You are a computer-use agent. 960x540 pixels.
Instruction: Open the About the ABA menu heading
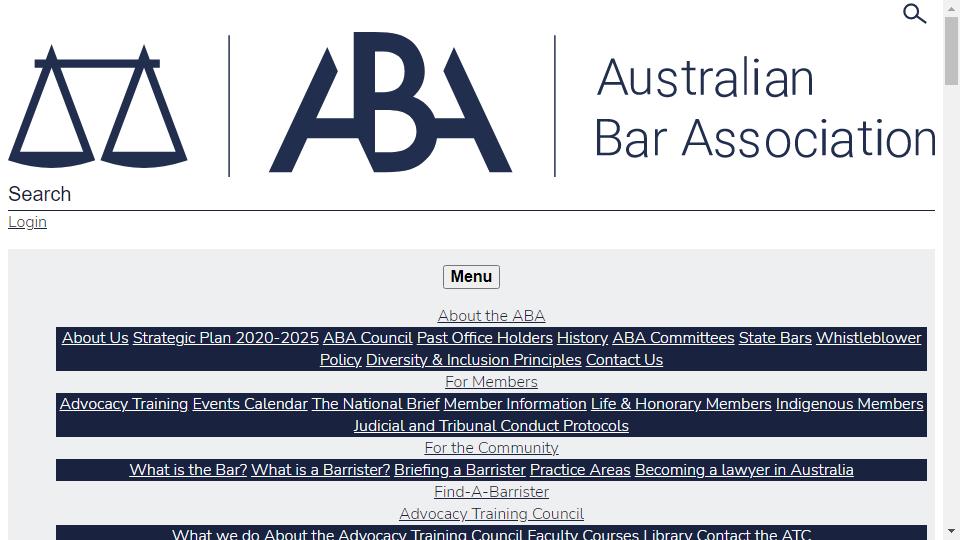tap(491, 316)
